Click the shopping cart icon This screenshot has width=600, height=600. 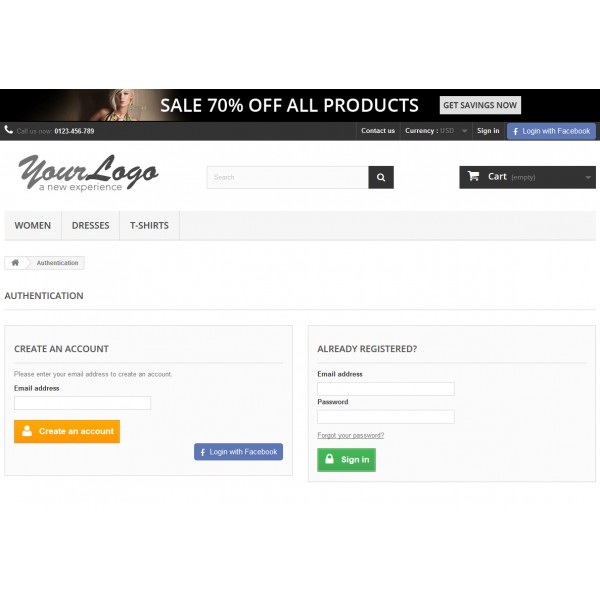click(x=473, y=176)
